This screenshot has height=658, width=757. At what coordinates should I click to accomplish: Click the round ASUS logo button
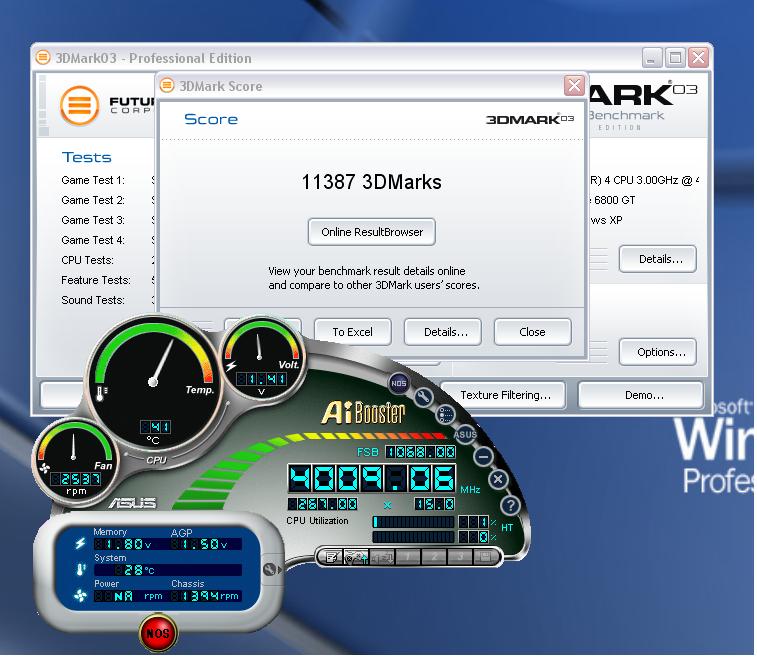pyautogui.click(x=465, y=434)
